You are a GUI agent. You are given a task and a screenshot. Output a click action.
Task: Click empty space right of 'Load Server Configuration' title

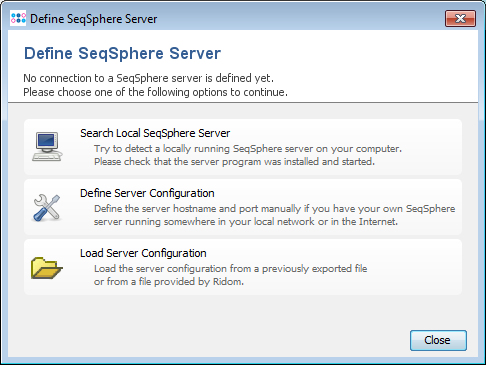tap(333, 253)
